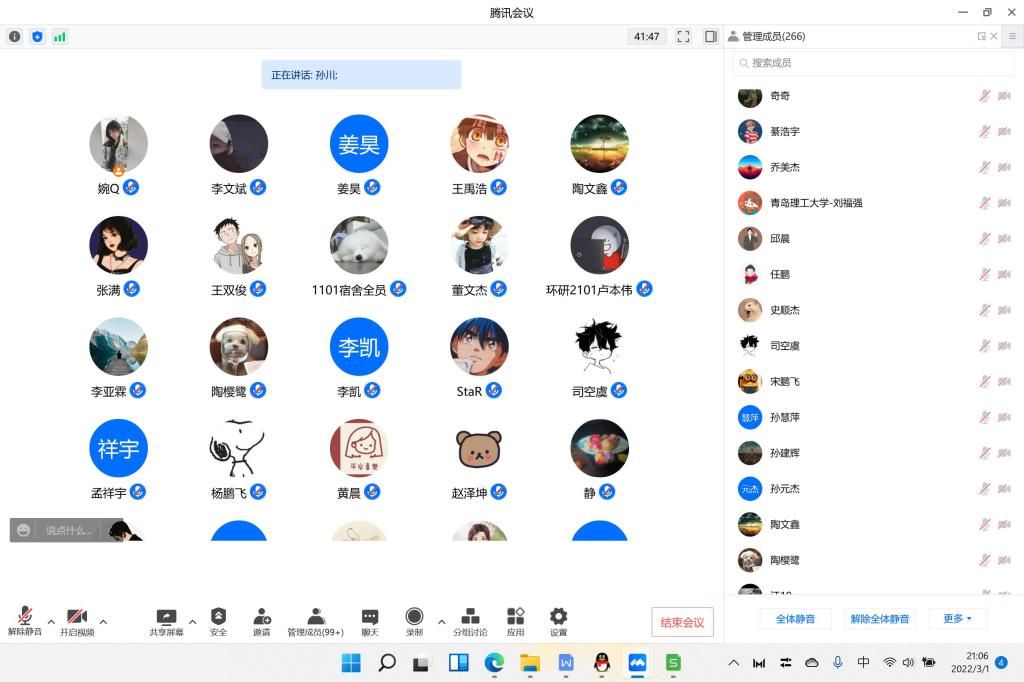Toggle the microphone for member 奇奇
Viewport: 1024px width, 682px height.
click(984, 96)
